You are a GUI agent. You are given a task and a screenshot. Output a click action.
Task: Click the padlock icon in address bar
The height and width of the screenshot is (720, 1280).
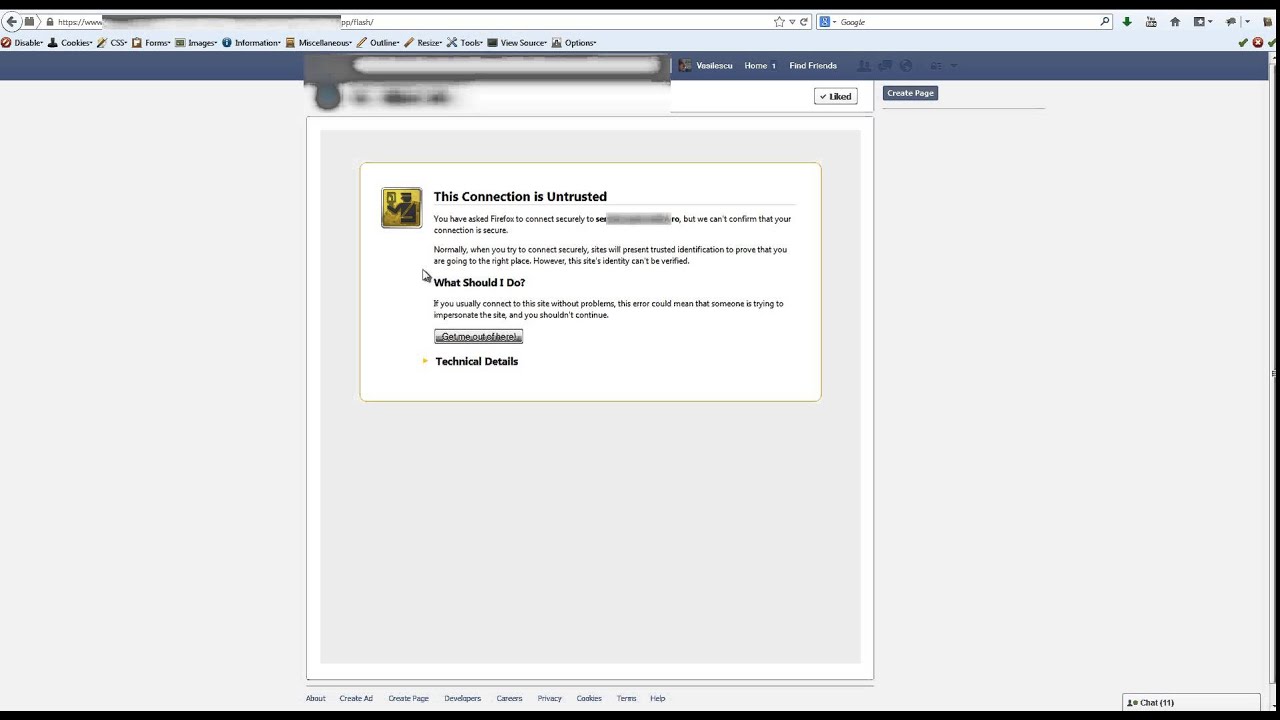pos(50,22)
